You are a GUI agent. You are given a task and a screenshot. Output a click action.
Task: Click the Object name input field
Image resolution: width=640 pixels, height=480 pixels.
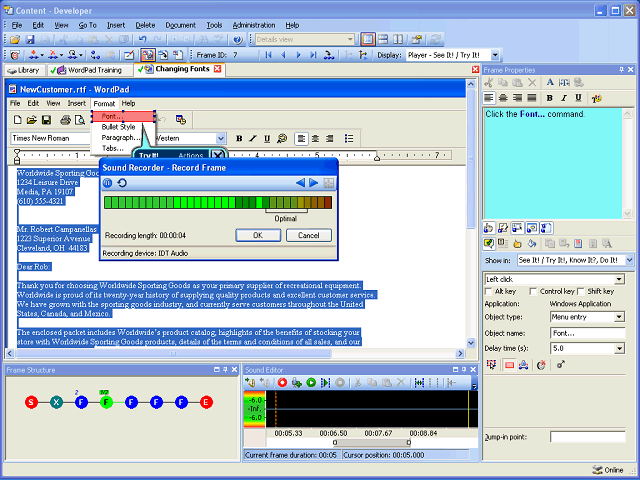(587, 333)
